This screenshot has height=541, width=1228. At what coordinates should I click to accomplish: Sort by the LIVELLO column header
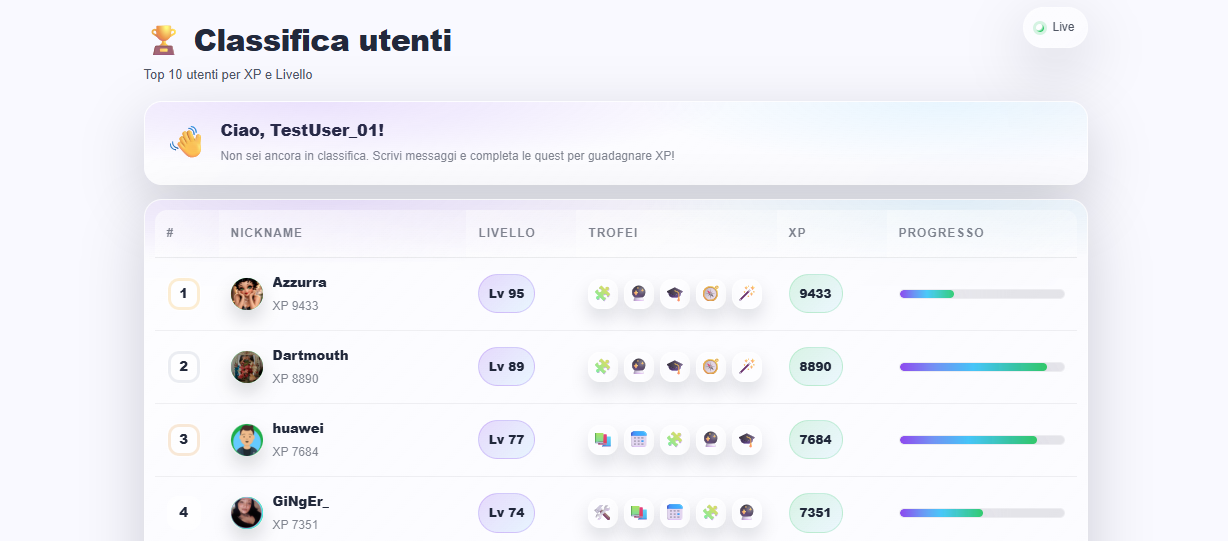click(506, 233)
